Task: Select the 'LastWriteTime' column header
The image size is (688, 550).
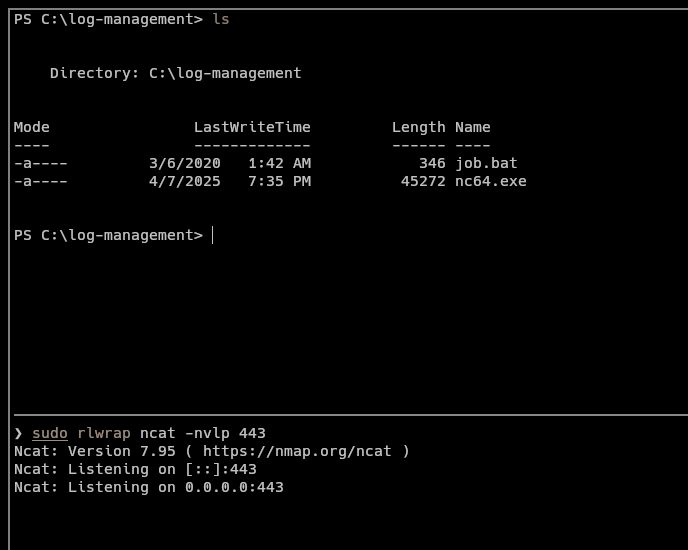Action: pos(252,127)
